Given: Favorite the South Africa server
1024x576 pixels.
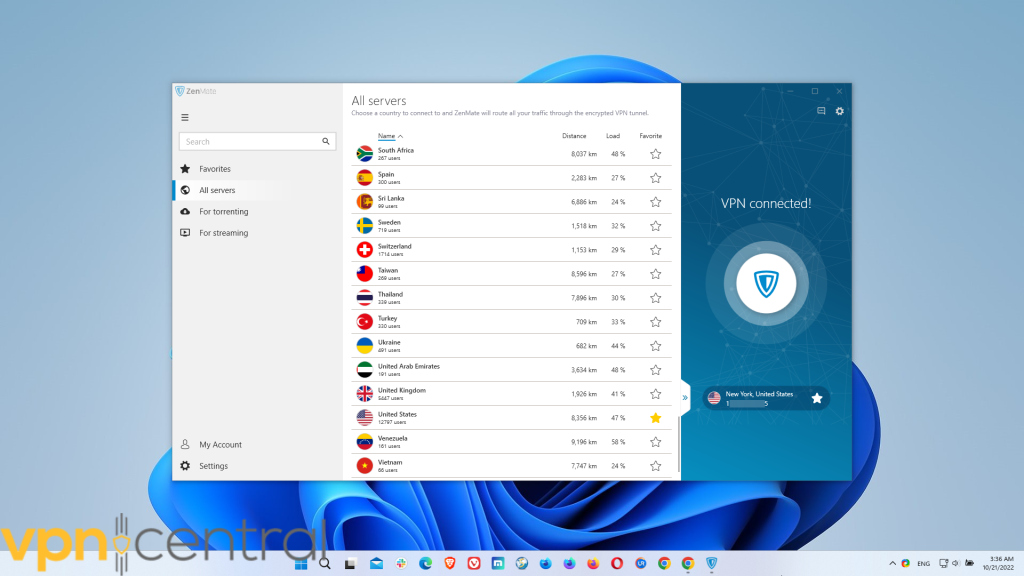Looking at the screenshot, I should [656, 154].
